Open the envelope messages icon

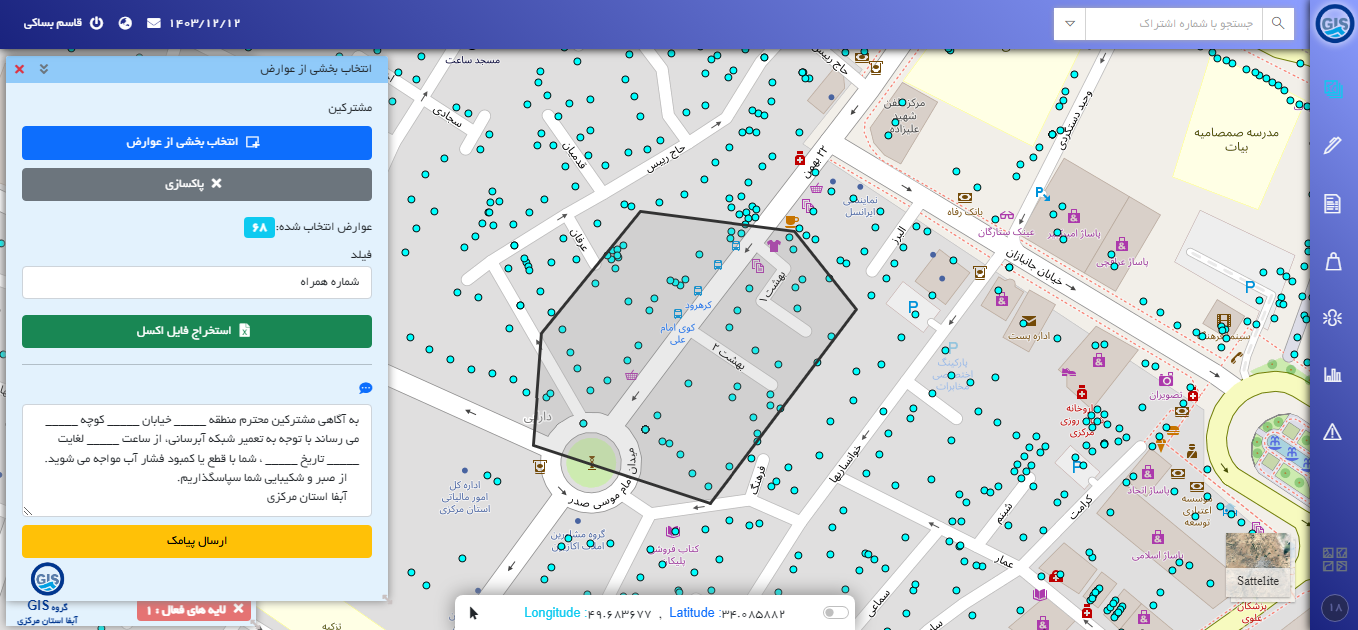154,23
